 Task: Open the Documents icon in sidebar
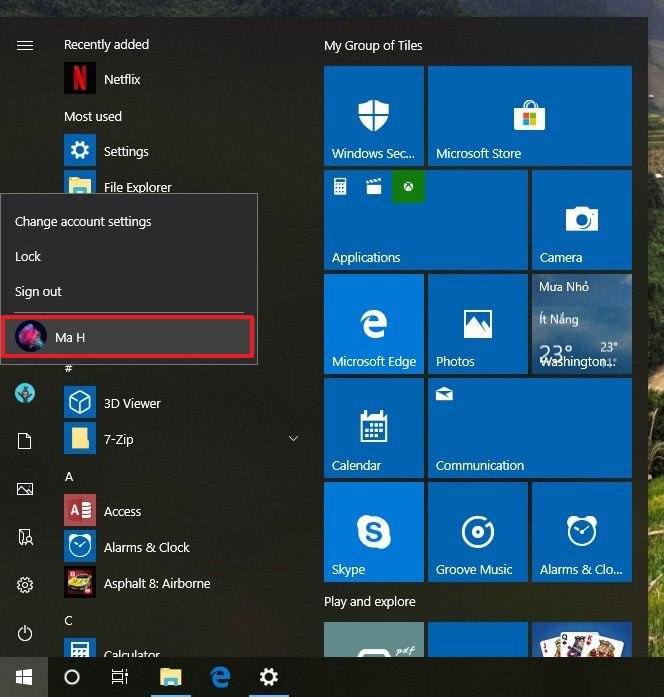[25, 441]
